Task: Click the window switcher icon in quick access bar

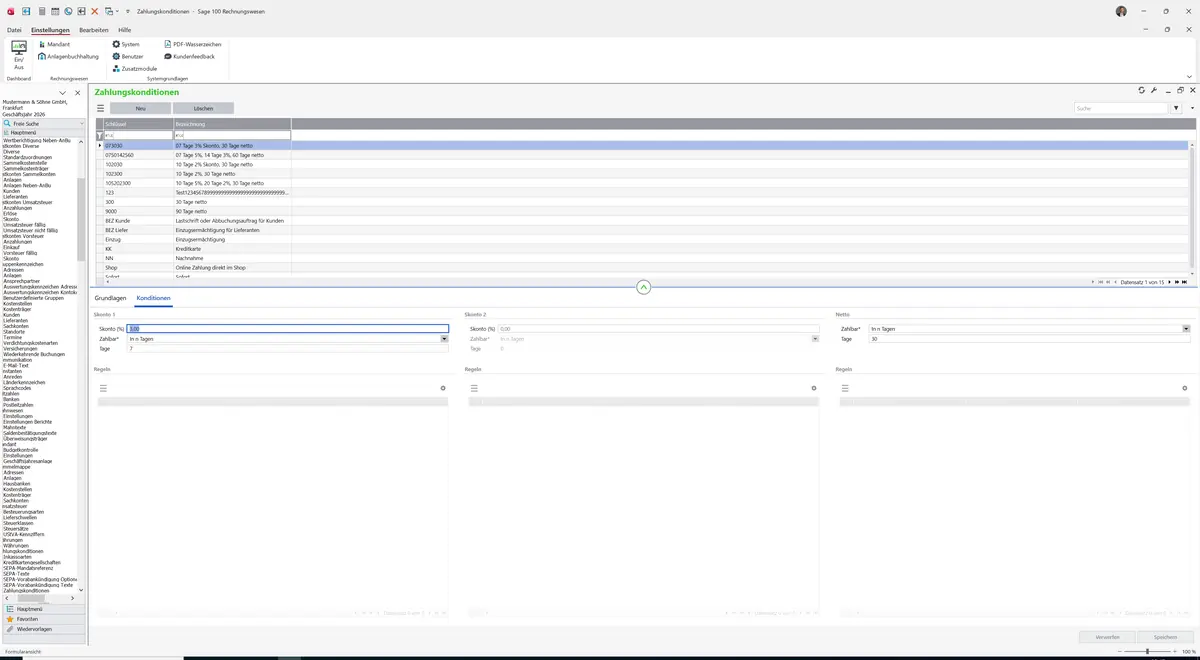Action: 108,10
